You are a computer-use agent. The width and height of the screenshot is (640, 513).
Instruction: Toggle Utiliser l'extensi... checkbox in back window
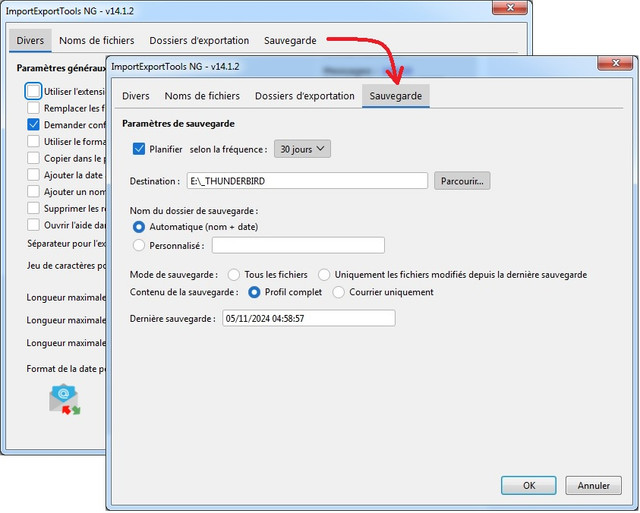point(33,91)
